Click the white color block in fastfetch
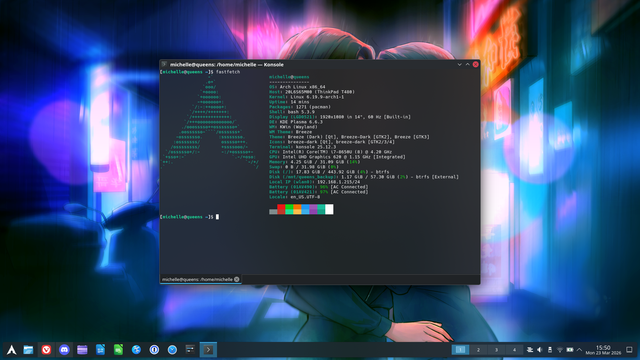 coord(329,209)
